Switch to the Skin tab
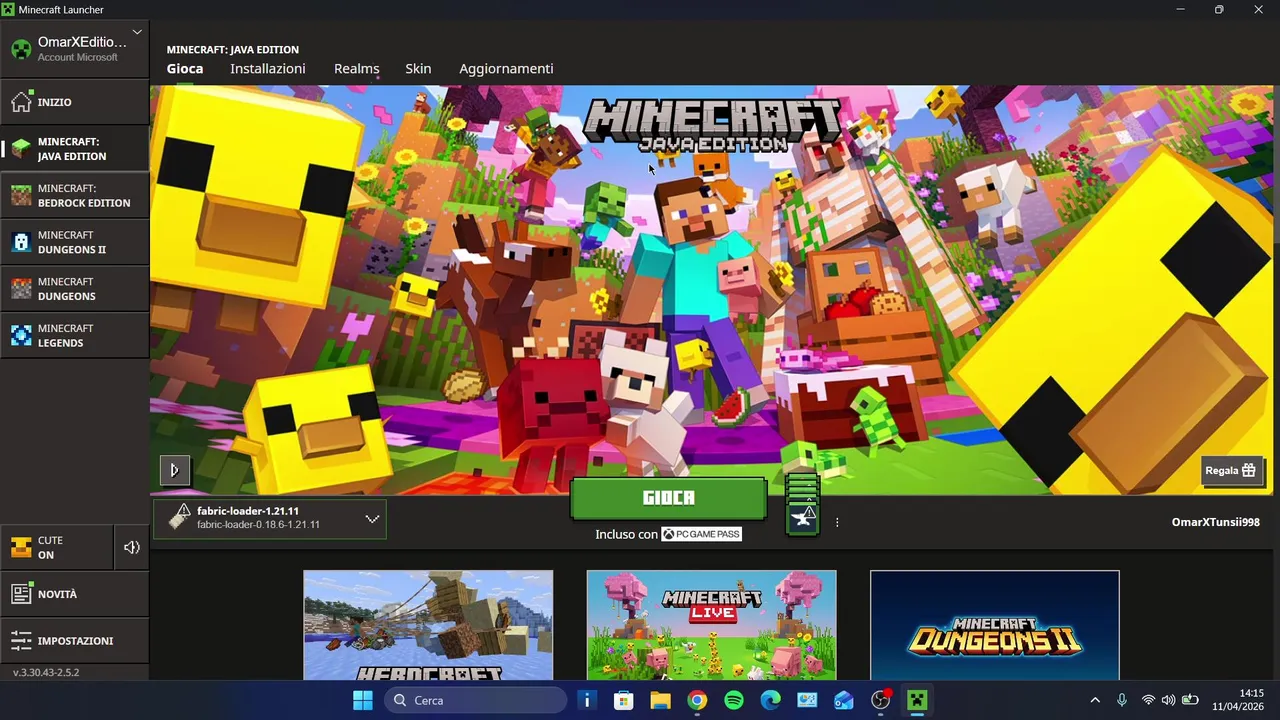The height and width of the screenshot is (720, 1280). (418, 69)
